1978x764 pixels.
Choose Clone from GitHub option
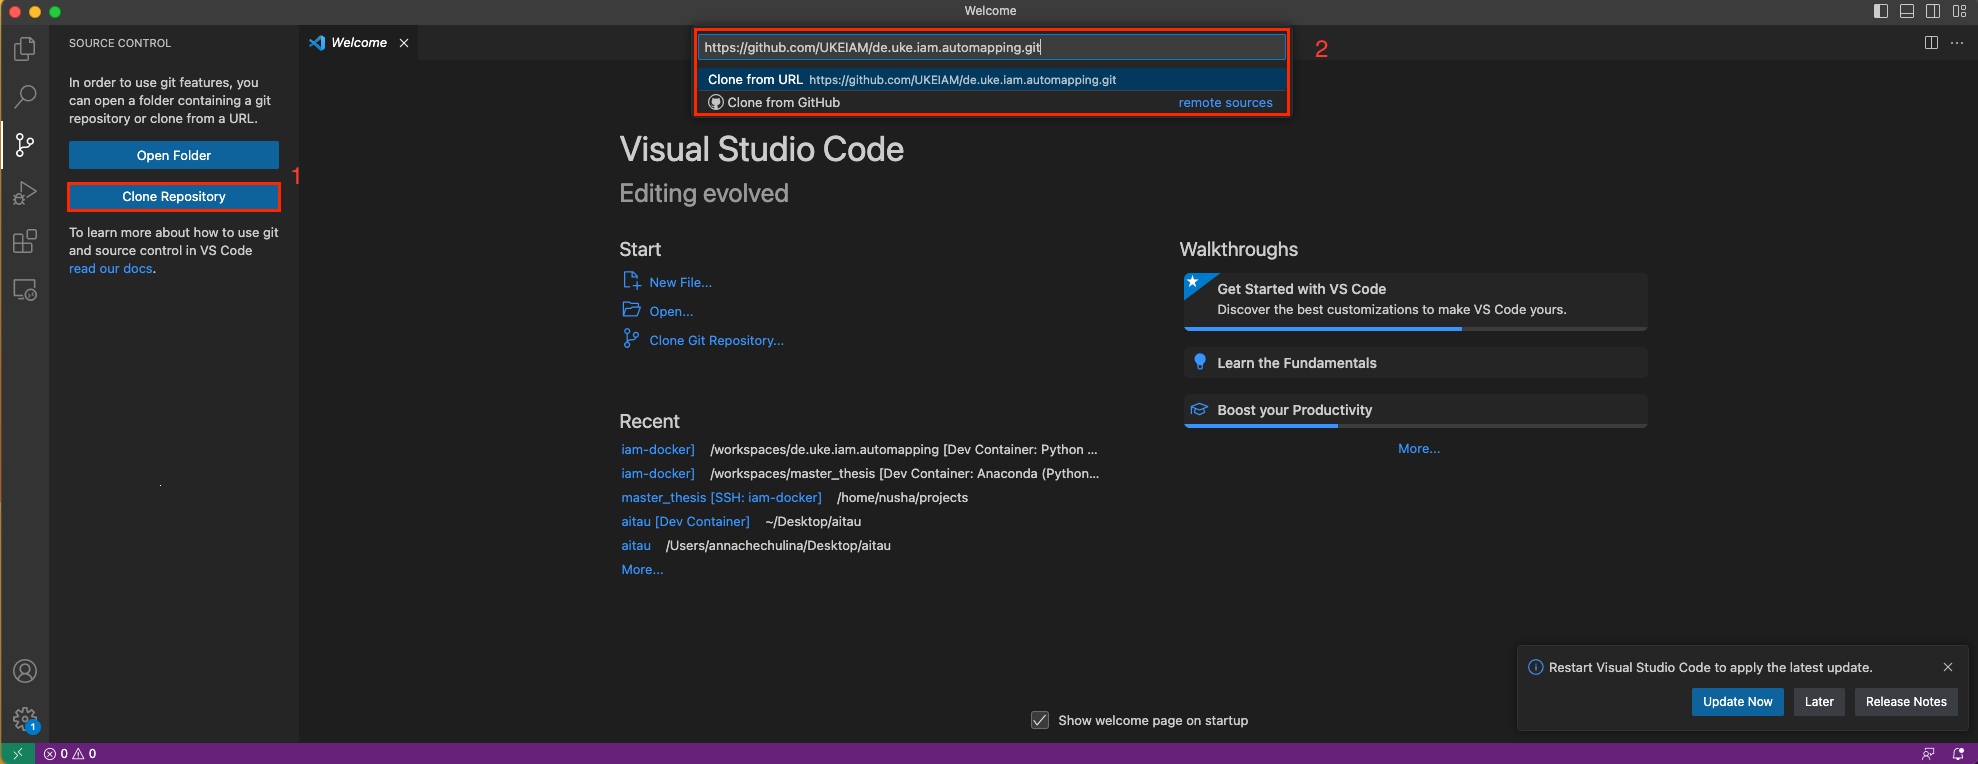point(992,102)
